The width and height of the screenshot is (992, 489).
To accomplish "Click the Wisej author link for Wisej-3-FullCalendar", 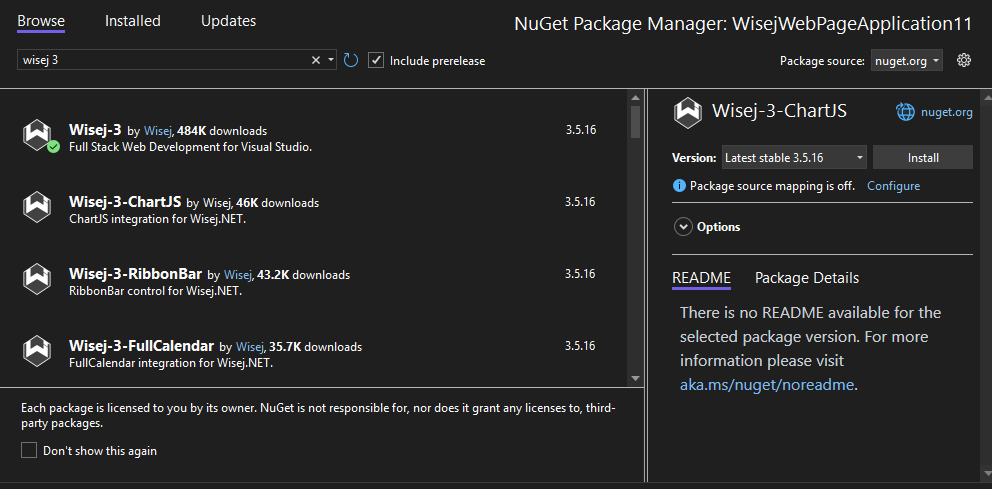I will pos(250,347).
